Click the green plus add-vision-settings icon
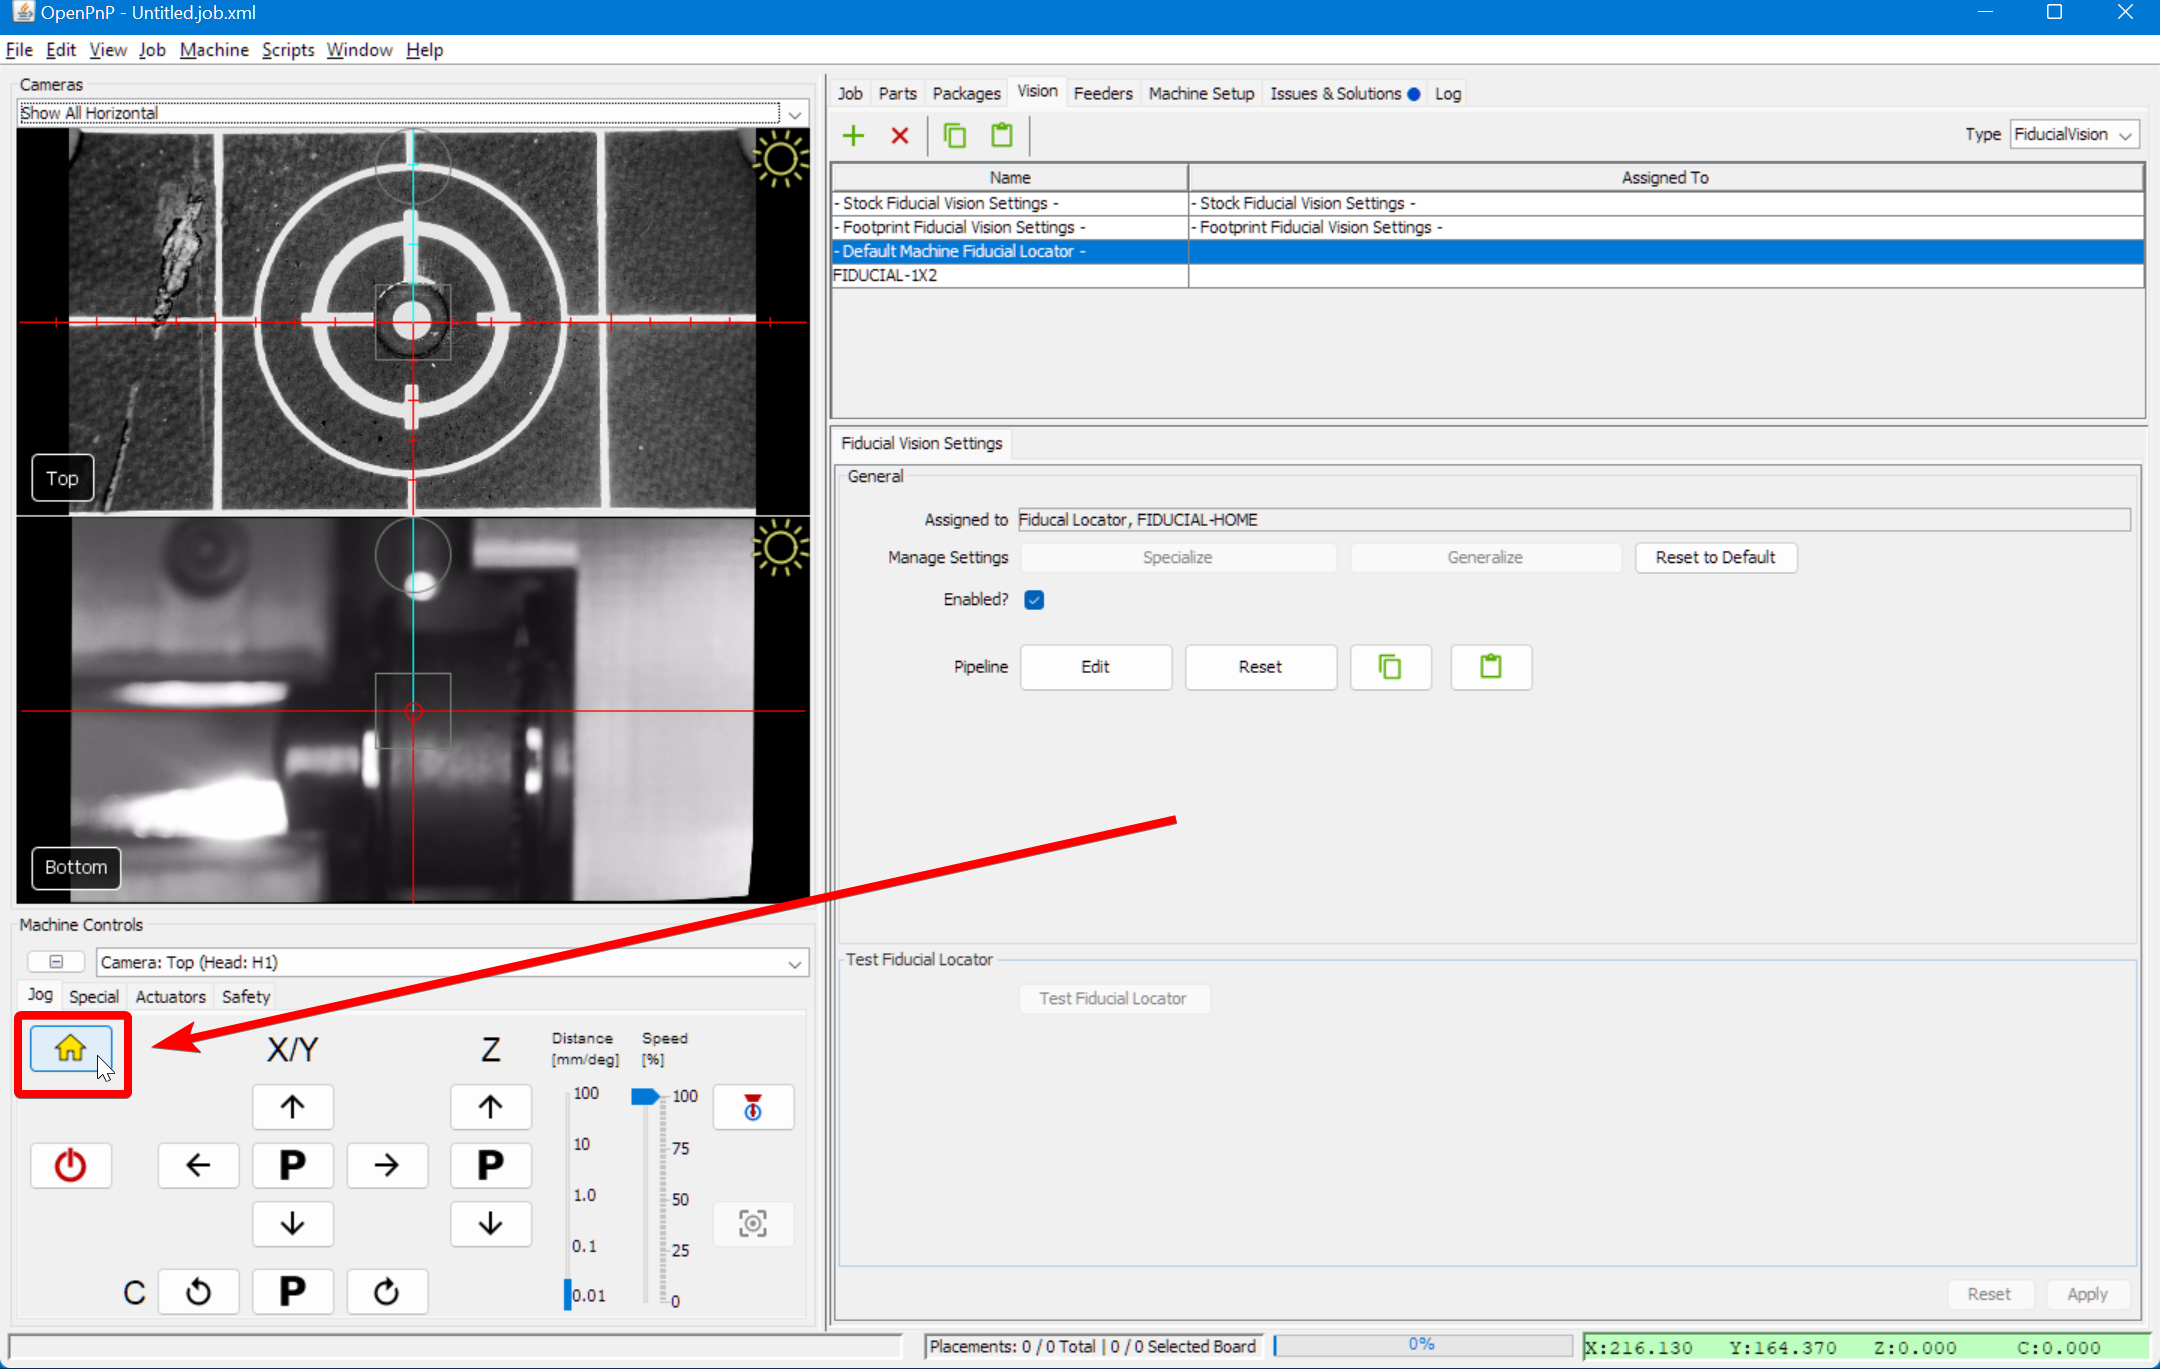Image resolution: width=2160 pixels, height=1369 pixels. pyautogui.click(x=853, y=135)
